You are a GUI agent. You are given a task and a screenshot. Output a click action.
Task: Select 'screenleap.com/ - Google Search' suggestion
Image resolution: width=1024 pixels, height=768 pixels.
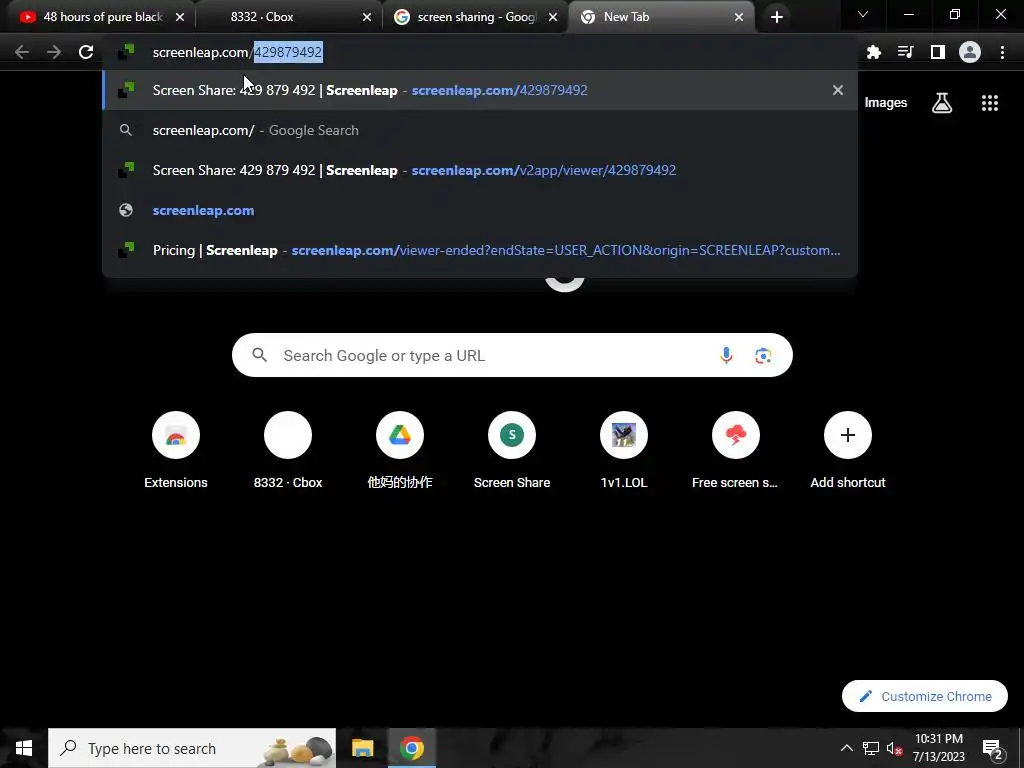click(x=480, y=130)
